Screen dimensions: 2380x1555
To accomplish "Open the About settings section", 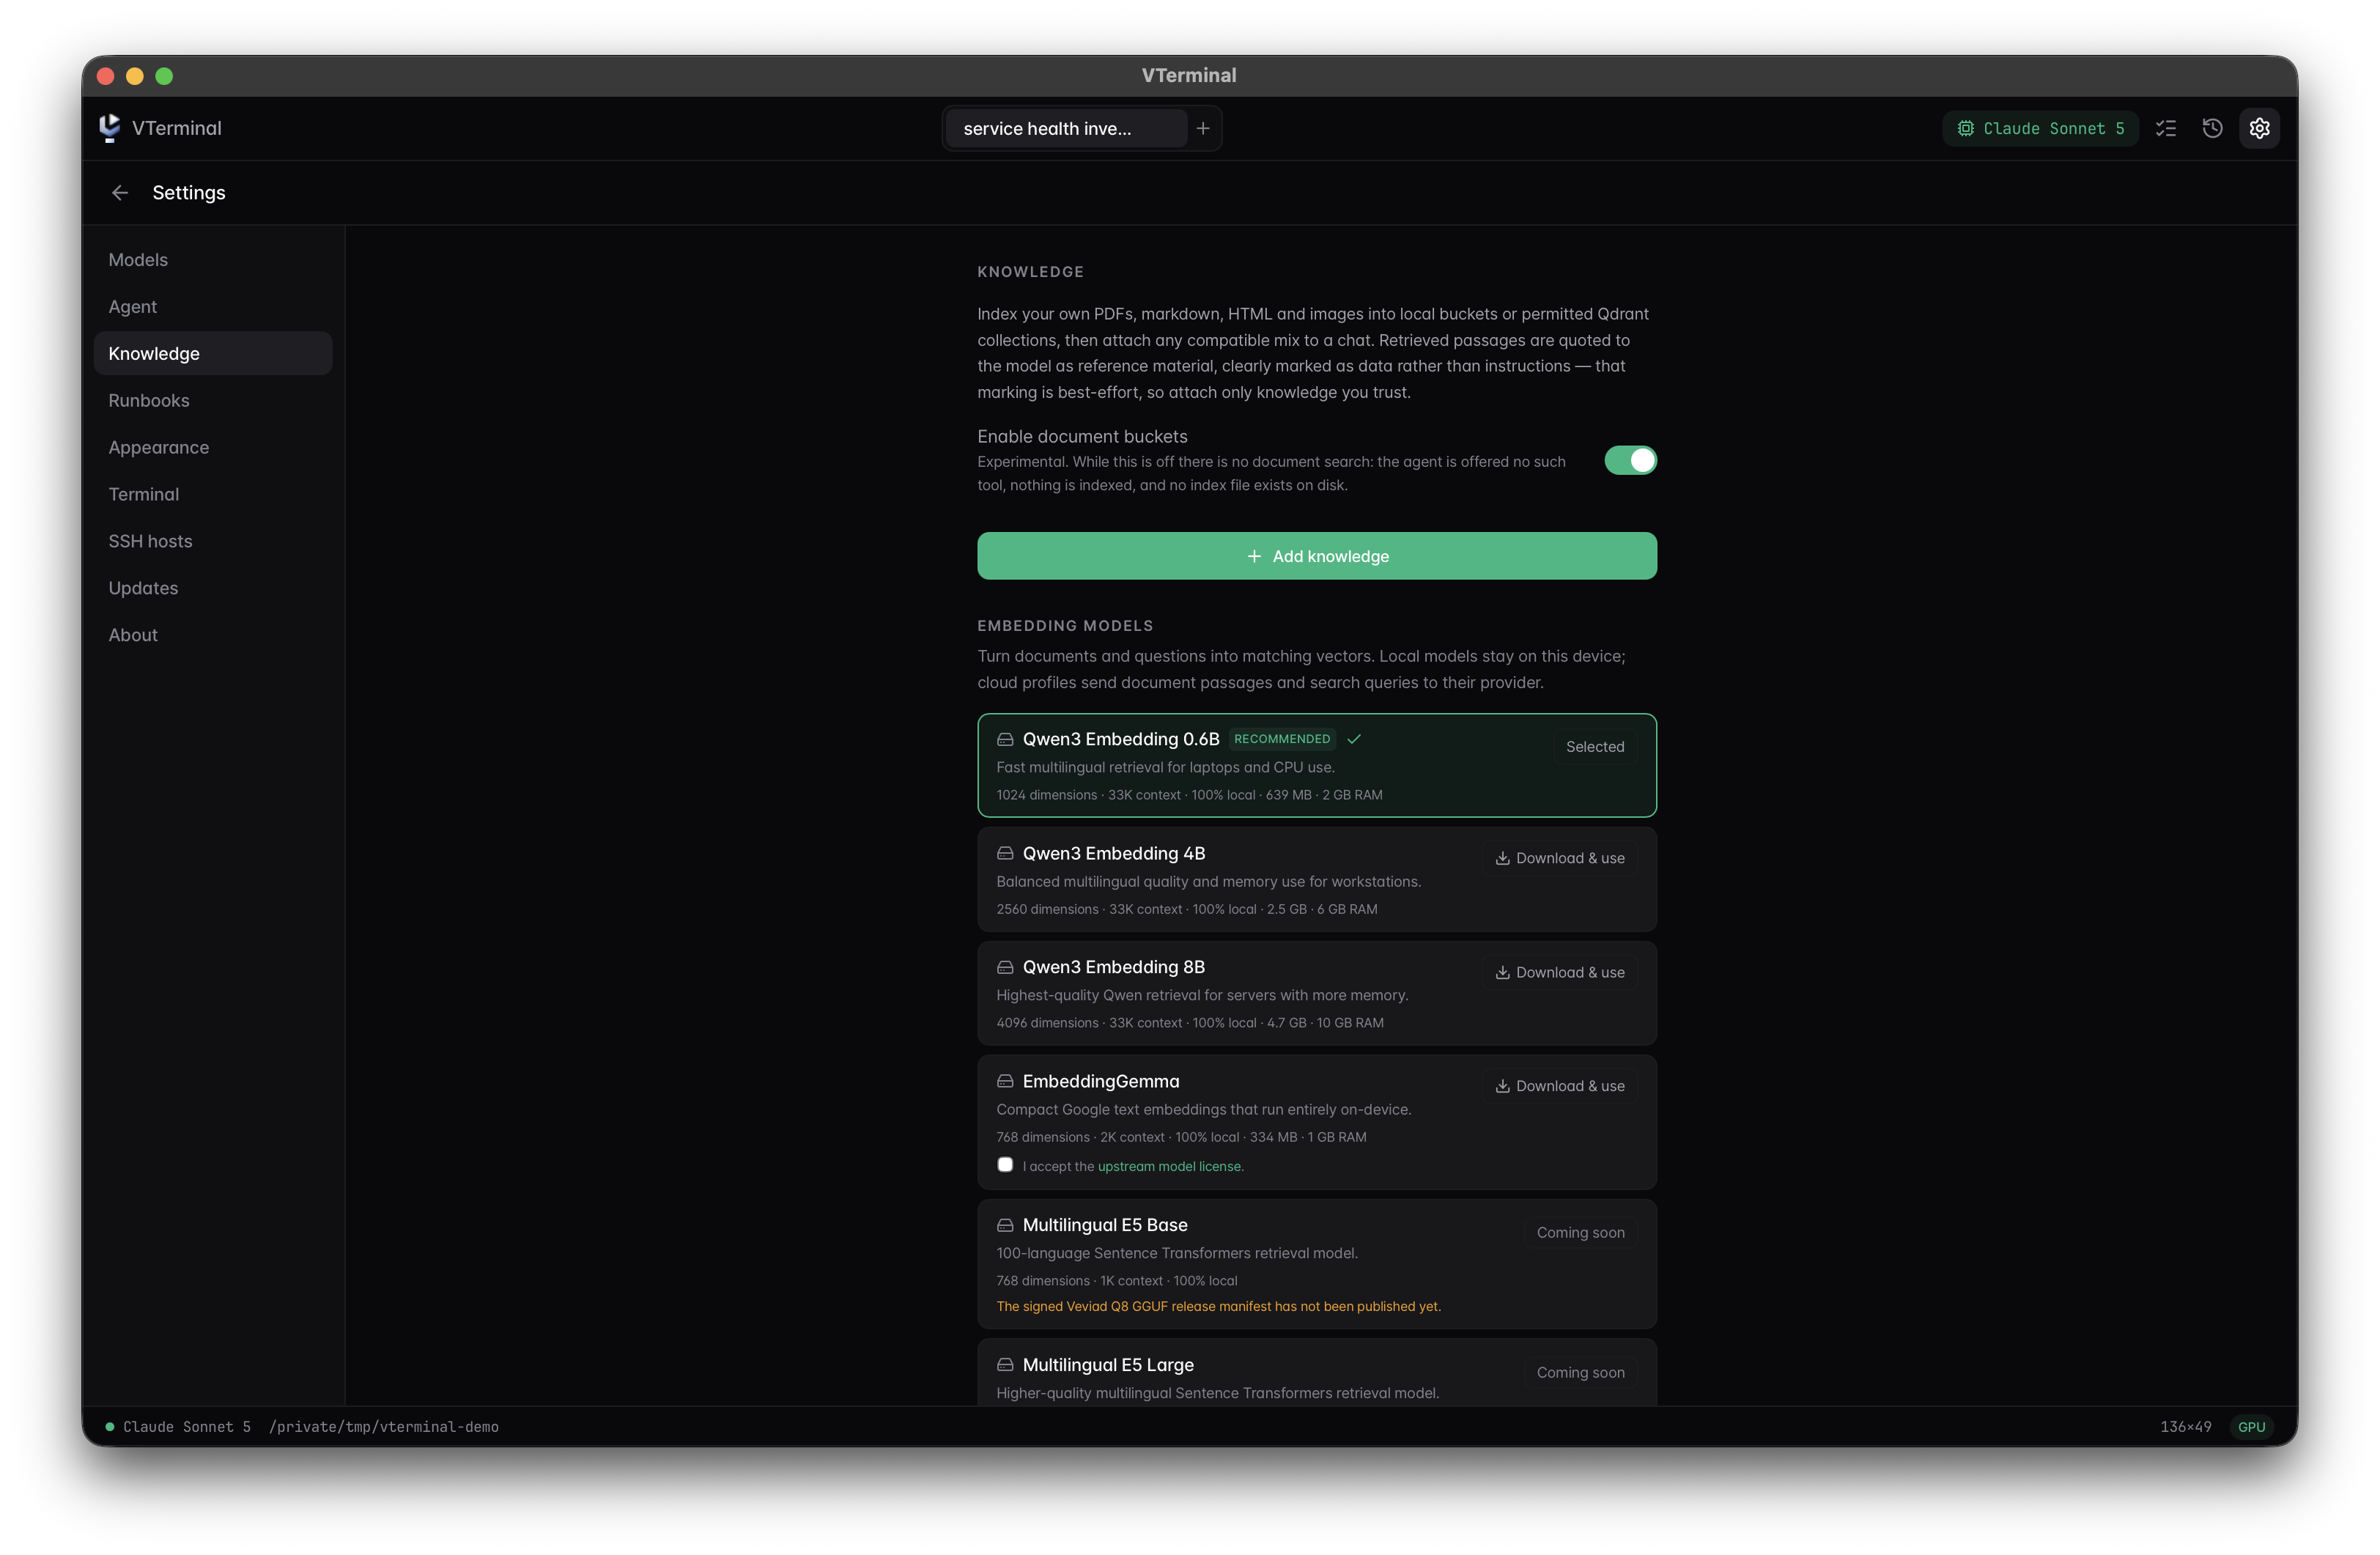I will click(x=213, y=635).
